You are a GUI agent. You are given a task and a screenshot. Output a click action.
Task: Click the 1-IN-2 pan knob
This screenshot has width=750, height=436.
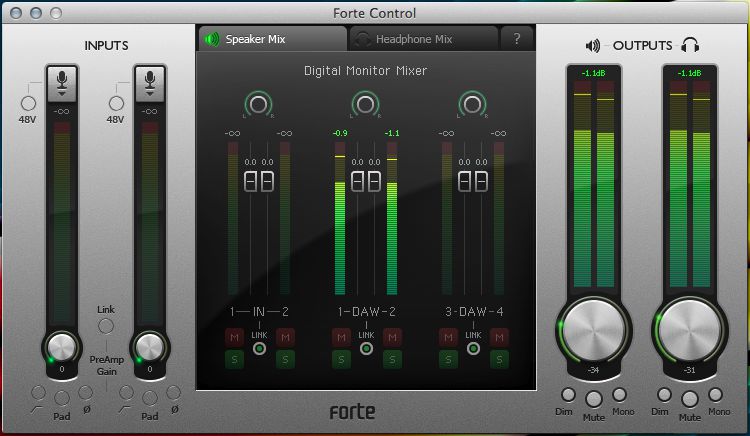259,104
